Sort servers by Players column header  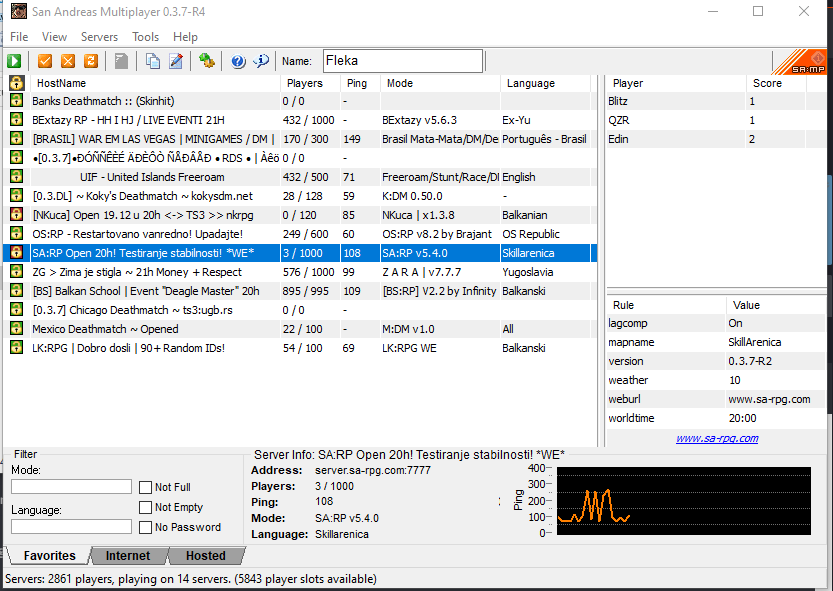[x=310, y=83]
